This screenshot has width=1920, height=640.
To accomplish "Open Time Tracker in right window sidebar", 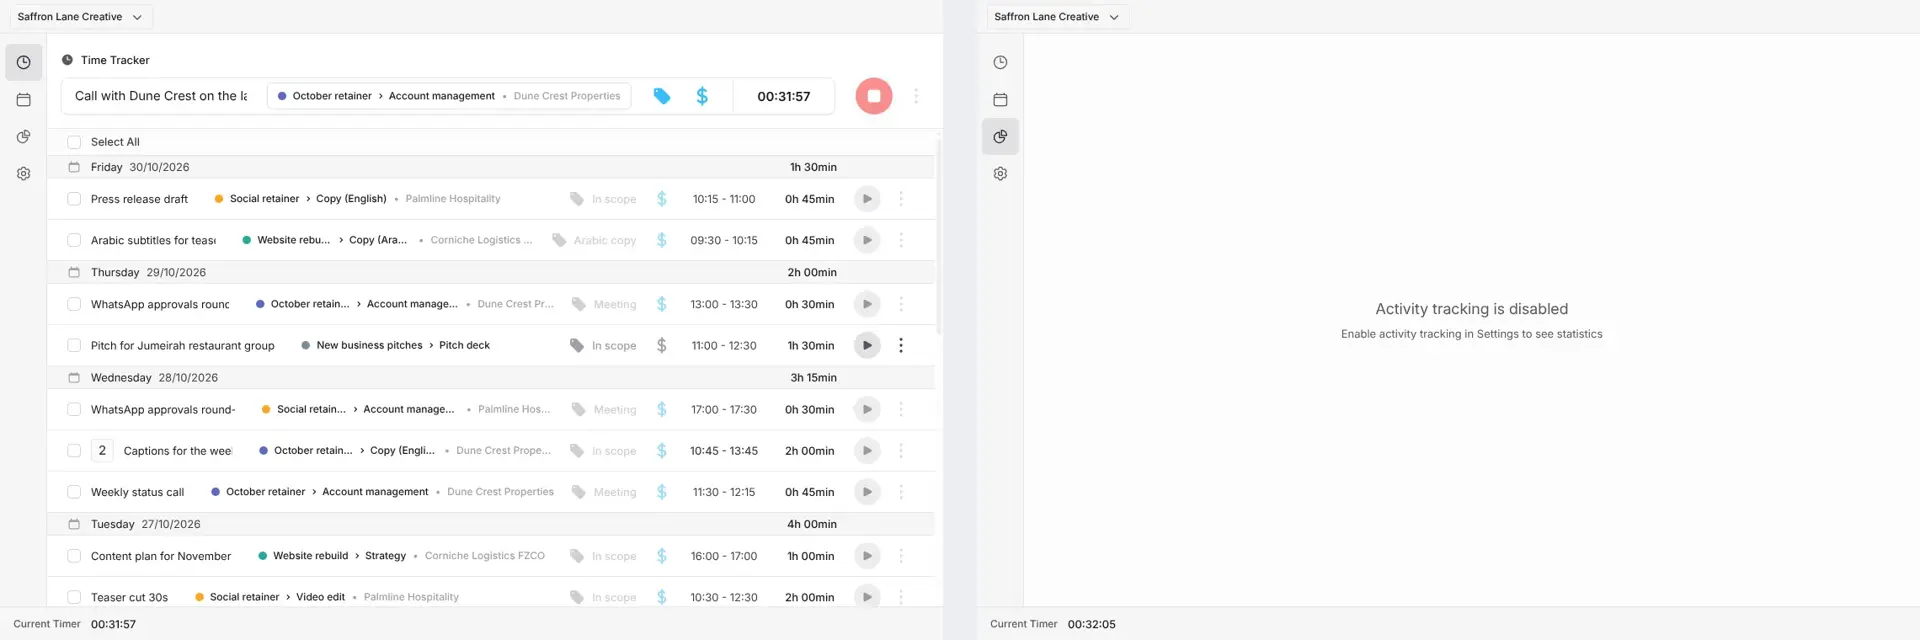I will (1000, 62).
